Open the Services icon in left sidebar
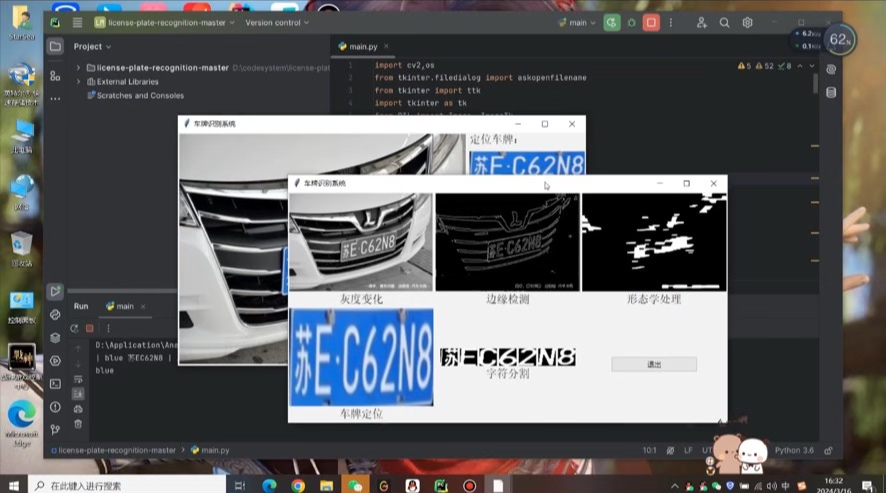This screenshot has width=886, height=493. point(55,361)
